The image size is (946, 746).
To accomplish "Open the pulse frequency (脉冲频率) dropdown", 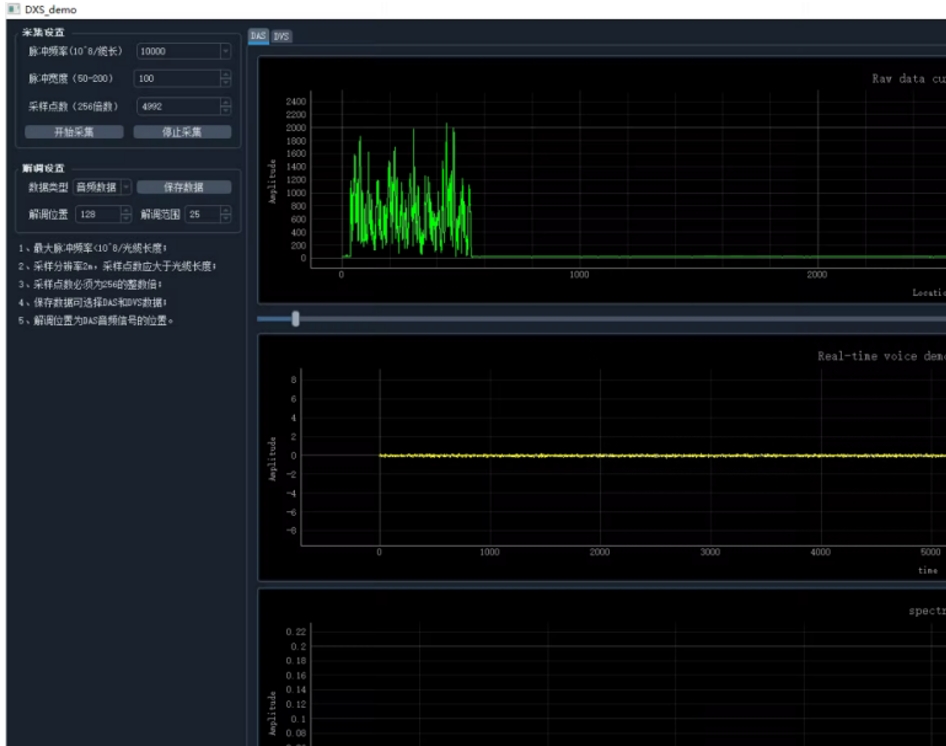I will (224, 51).
